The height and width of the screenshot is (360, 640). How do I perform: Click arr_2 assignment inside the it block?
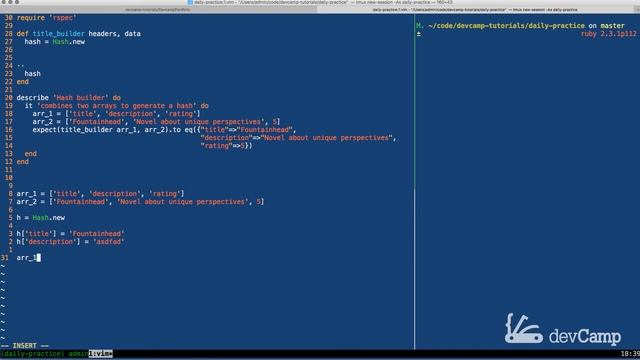156,122
